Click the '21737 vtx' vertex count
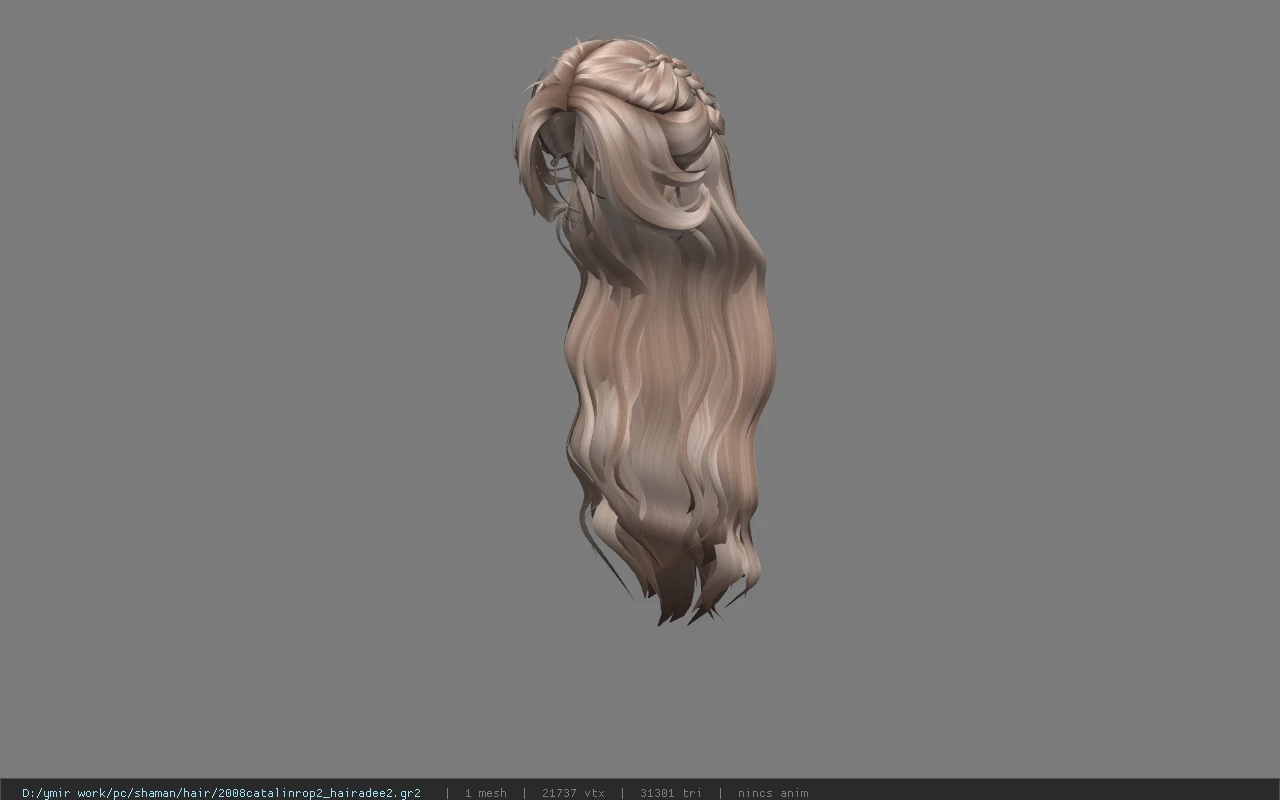1280x800 pixels. coord(573,793)
